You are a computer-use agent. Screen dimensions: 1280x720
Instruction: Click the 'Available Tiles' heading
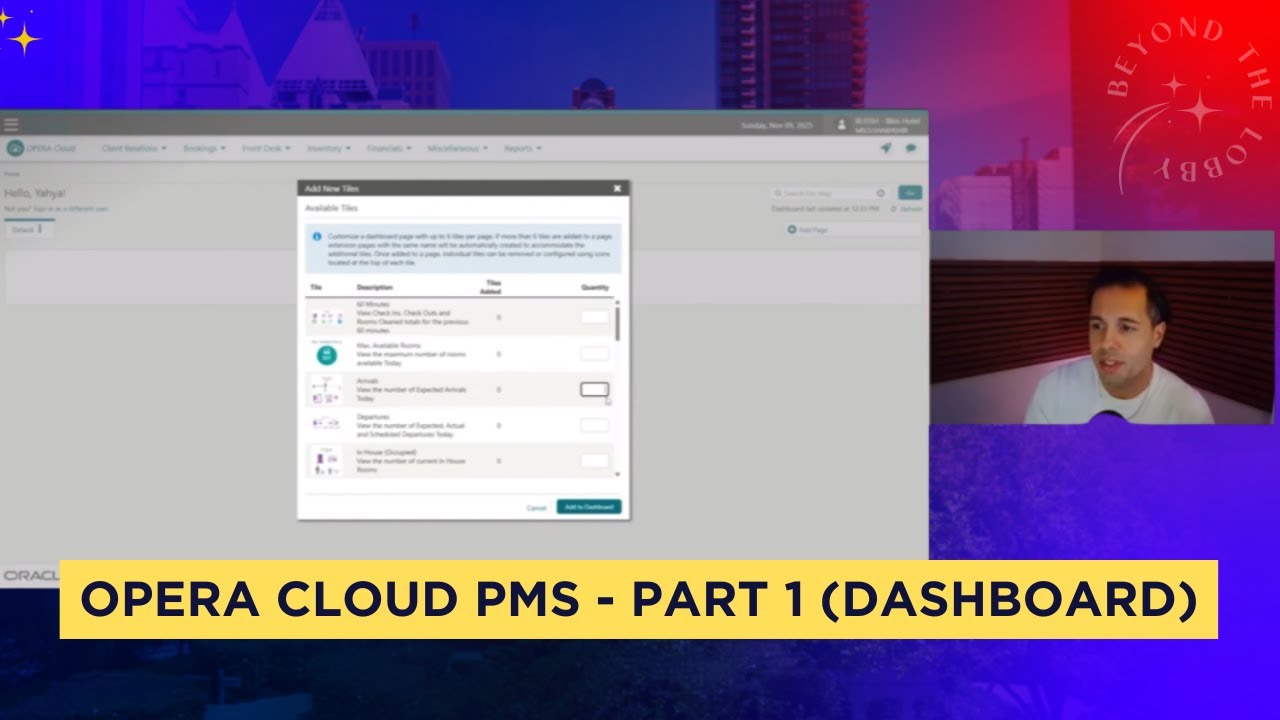(x=331, y=208)
